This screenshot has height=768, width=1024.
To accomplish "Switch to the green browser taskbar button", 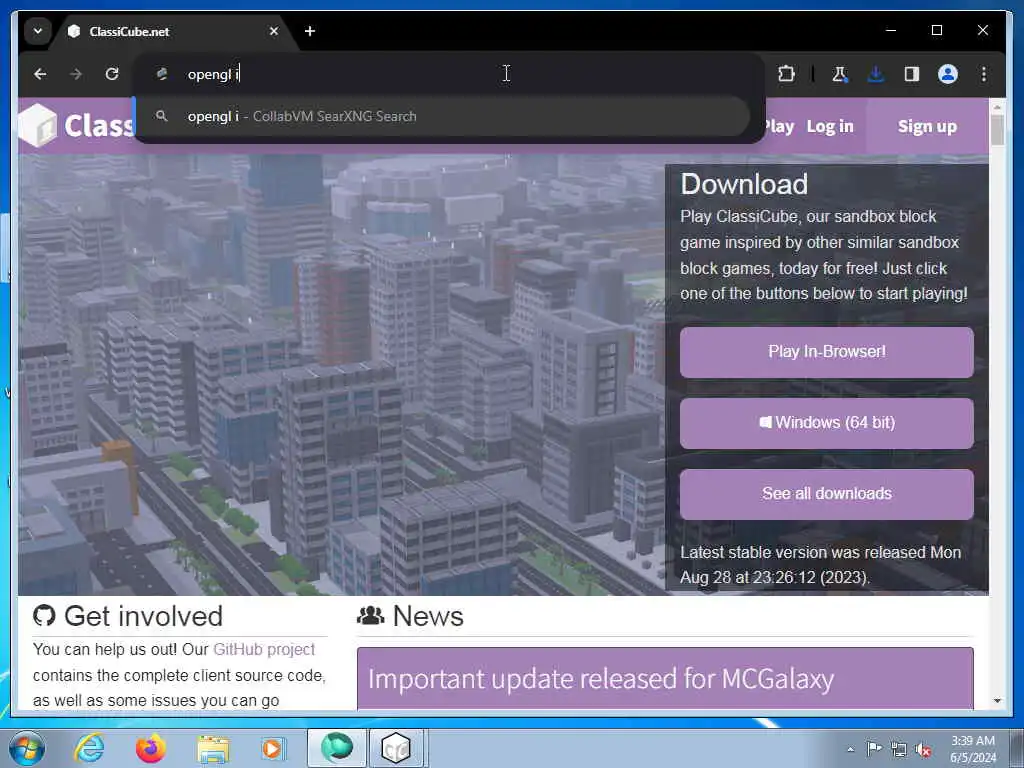I will point(337,748).
